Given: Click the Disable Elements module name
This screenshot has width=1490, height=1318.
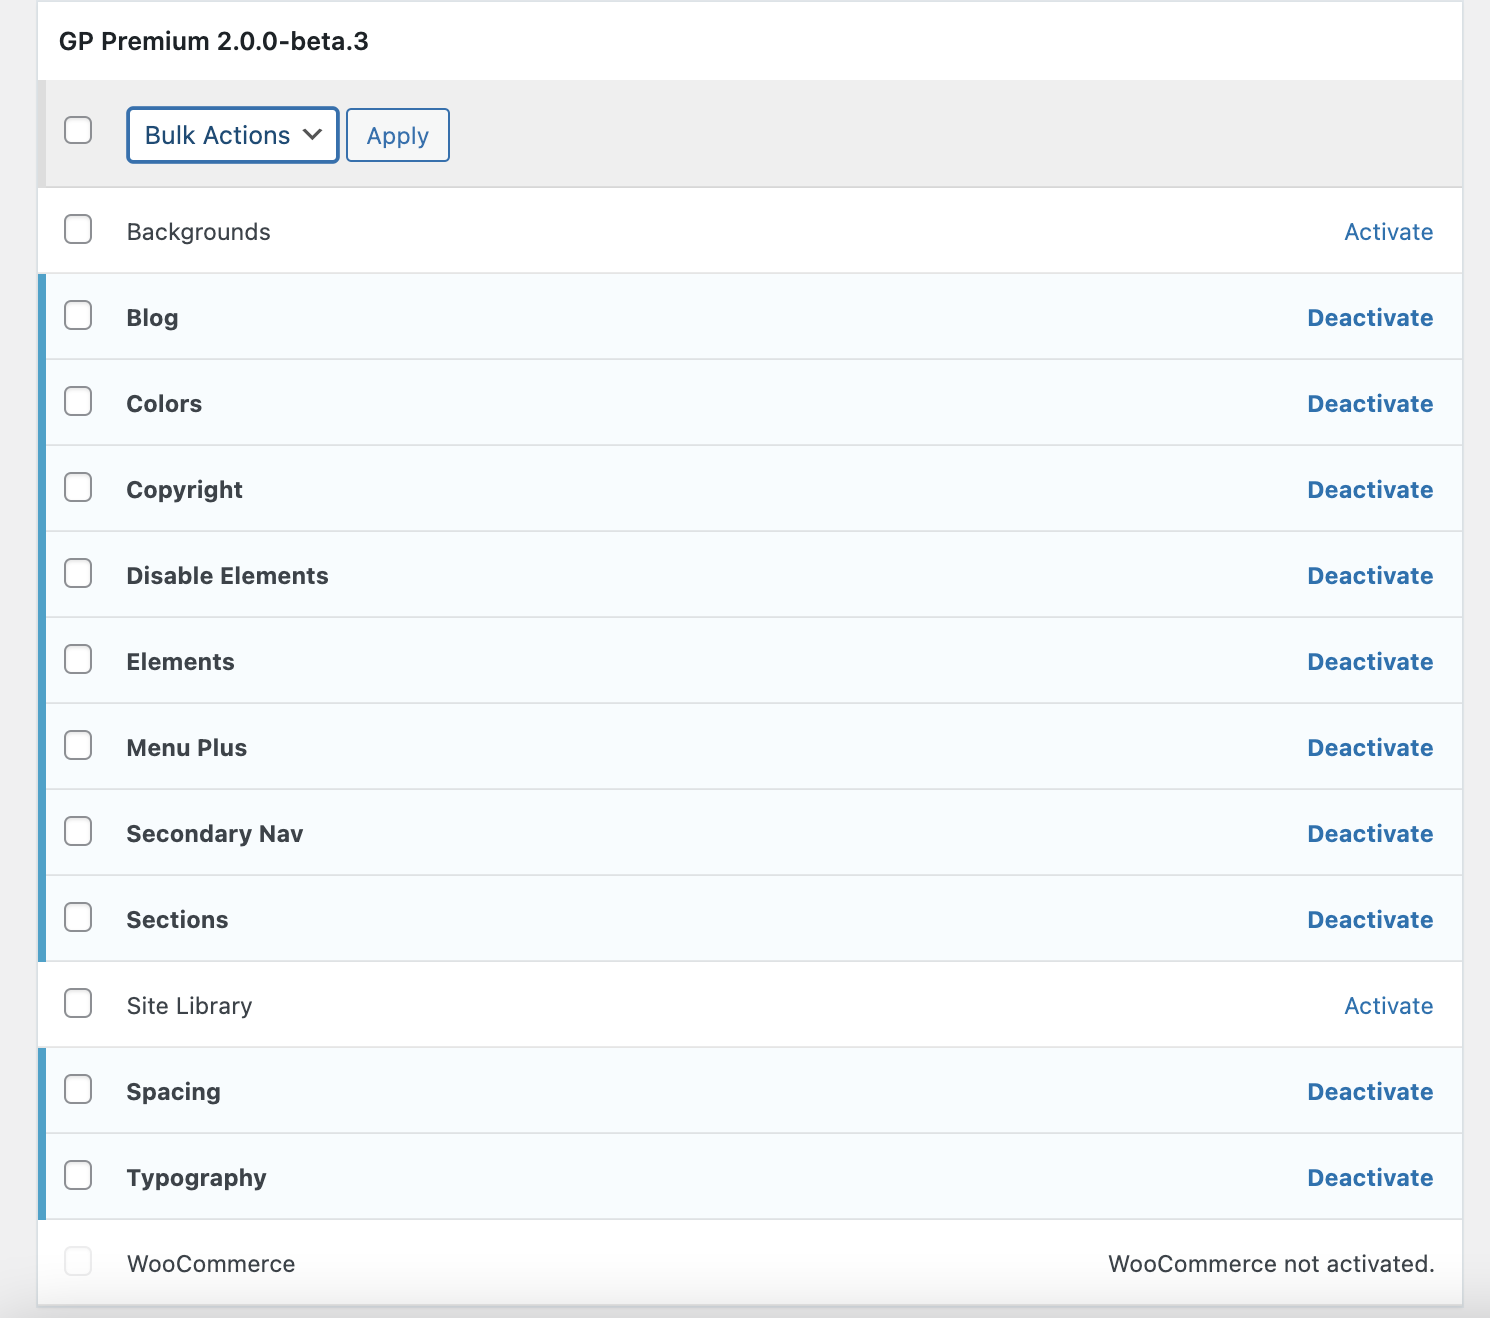Looking at the screenshot, I should [227, 576].
